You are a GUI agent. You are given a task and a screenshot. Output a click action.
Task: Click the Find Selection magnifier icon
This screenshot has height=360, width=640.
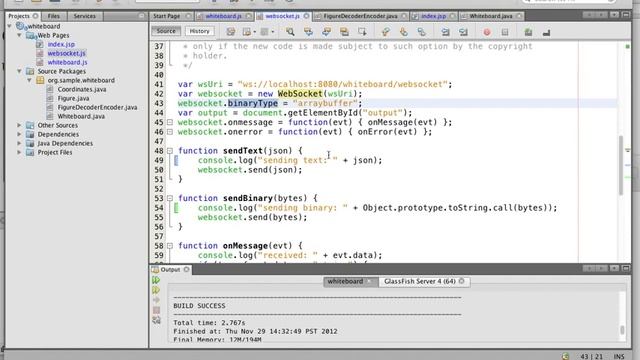pos(290,32)
